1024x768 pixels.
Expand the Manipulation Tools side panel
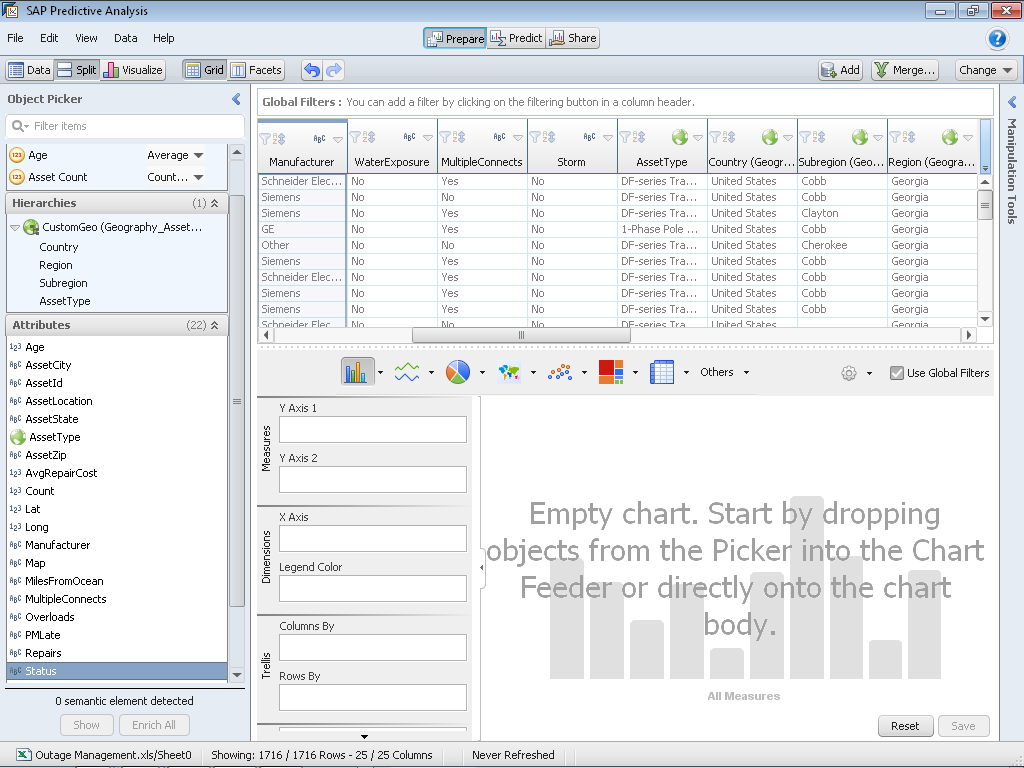click(1012, 102)
